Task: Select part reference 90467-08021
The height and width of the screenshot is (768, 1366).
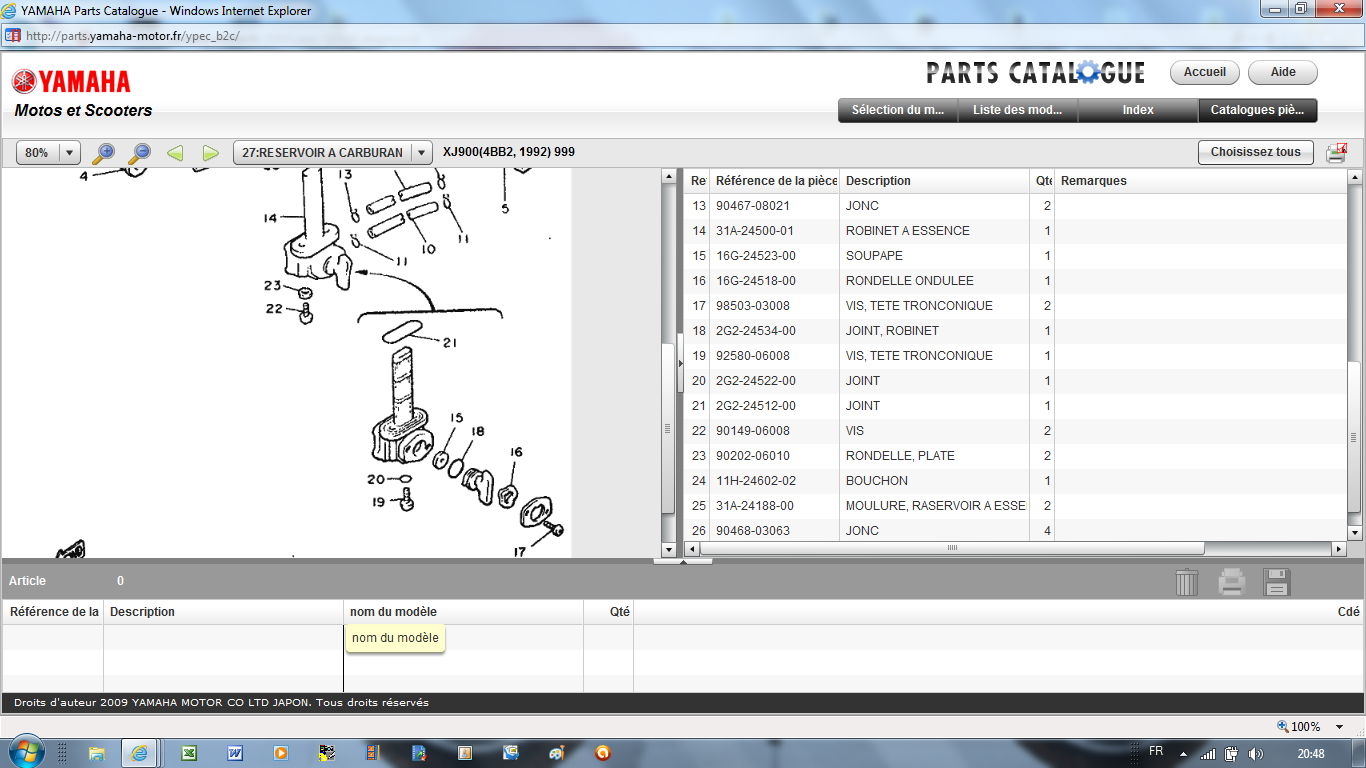Action: (753, 206)
